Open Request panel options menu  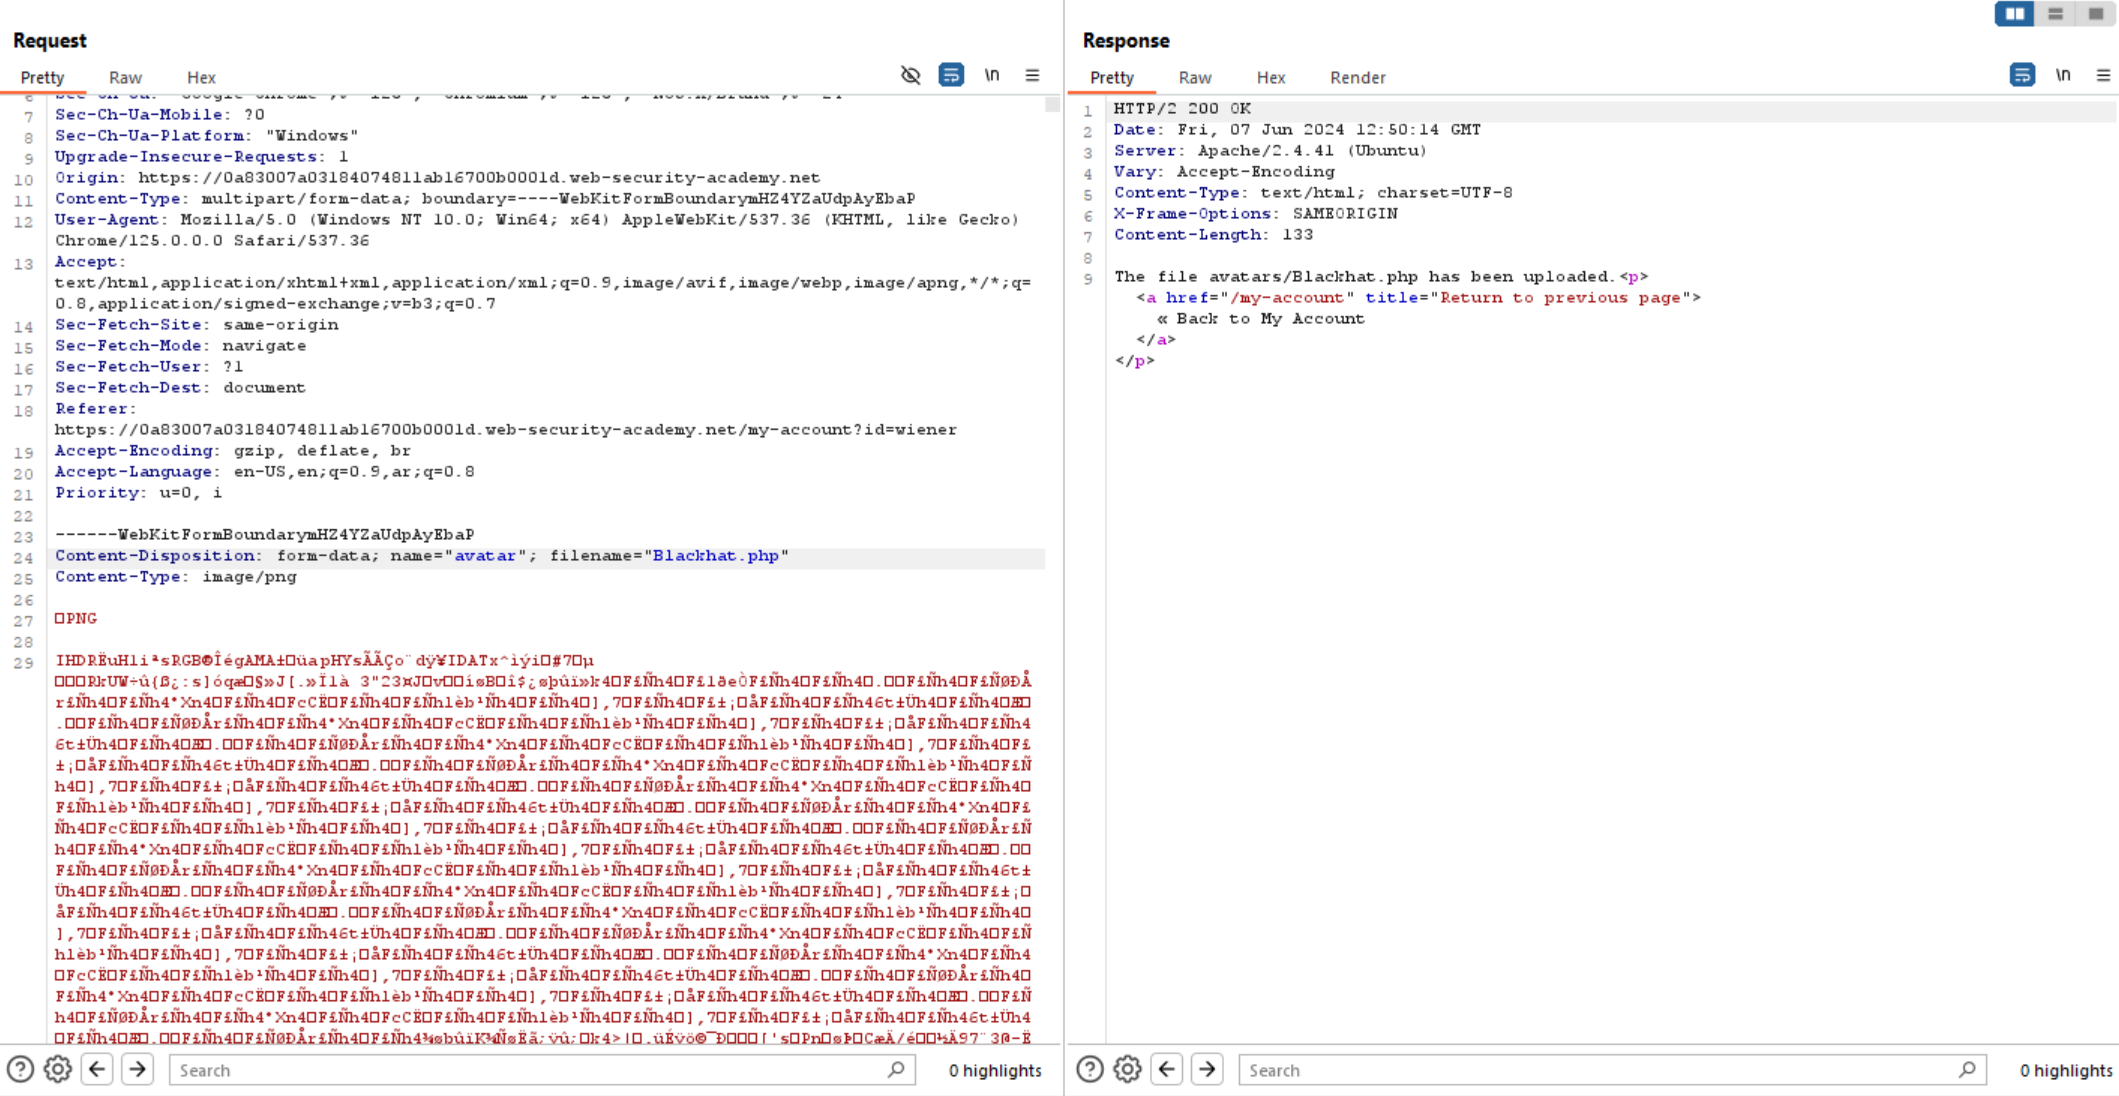pyautogui.click(x=1032, y=75)
